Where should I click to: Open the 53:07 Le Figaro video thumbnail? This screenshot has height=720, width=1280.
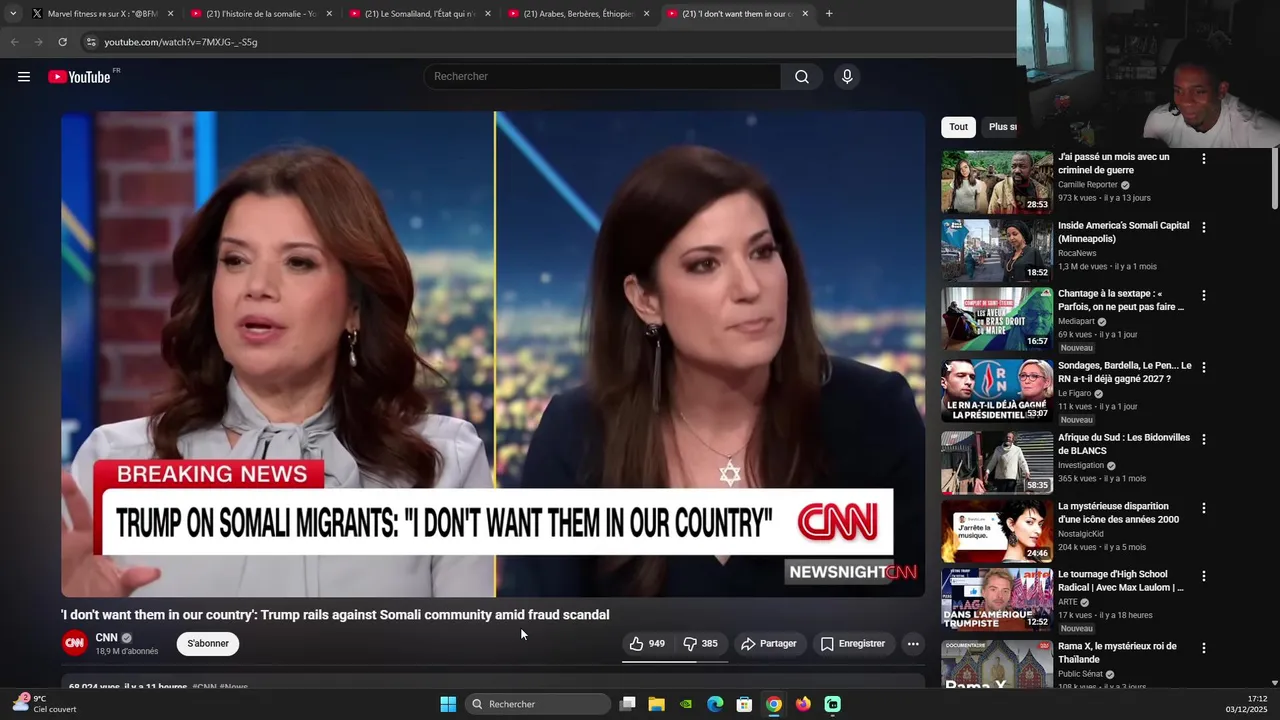click(x=997, y=391)
